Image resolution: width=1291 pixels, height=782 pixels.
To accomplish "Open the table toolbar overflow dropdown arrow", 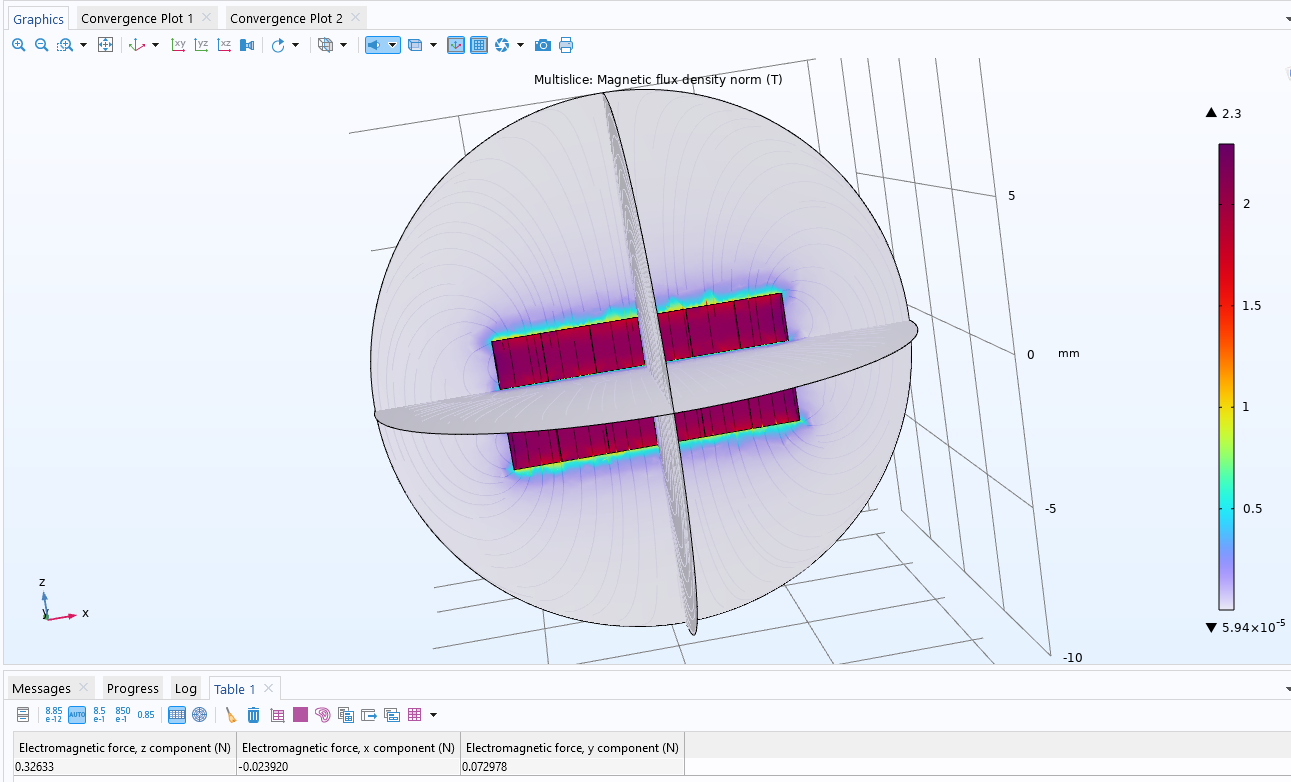I will click(433, 715).
